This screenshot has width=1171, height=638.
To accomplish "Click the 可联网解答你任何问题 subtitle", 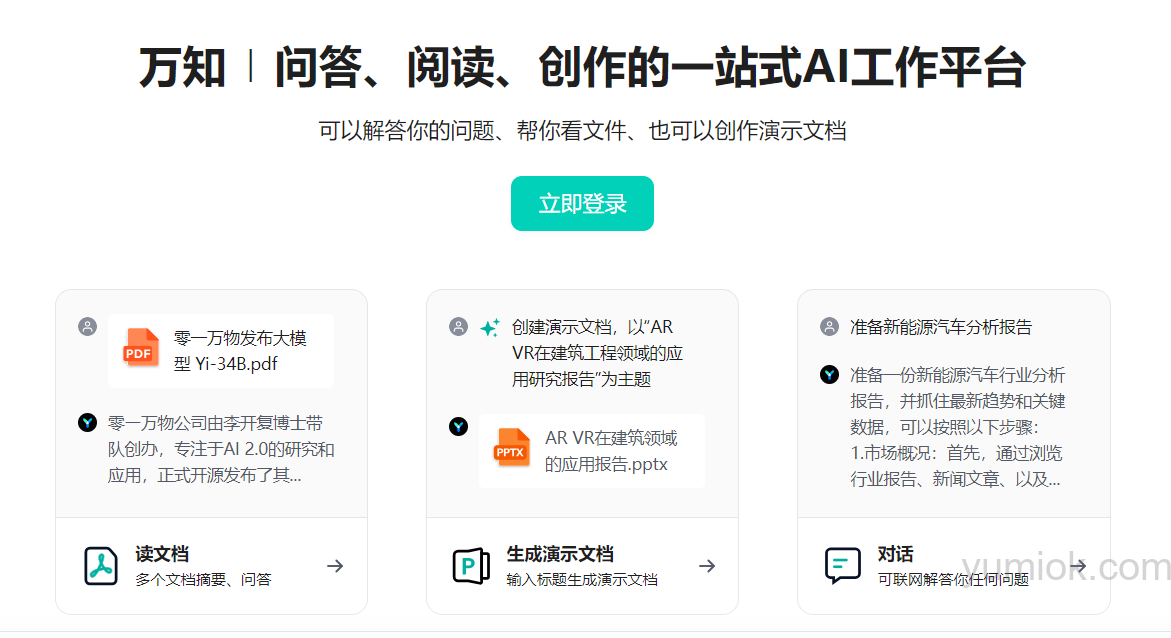I will (x=953, y=580).
